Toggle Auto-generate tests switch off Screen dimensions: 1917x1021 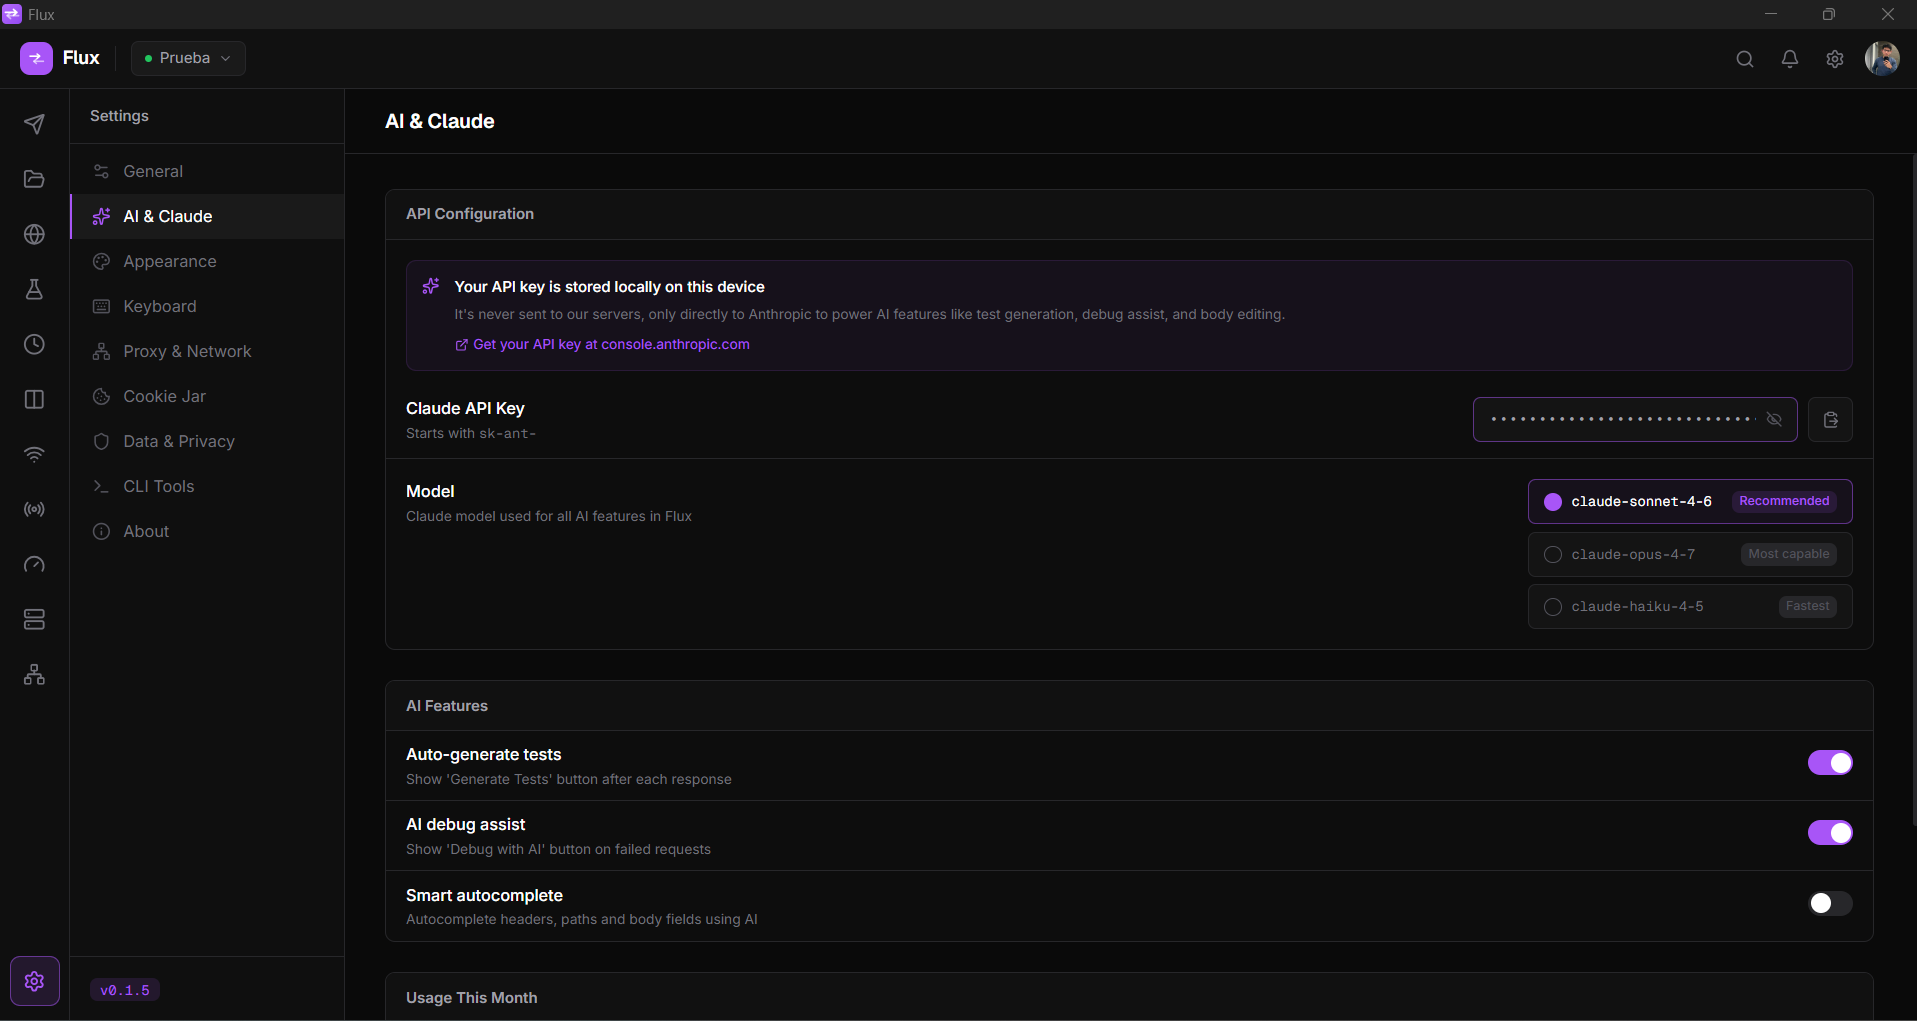(x=1830, y=763)
